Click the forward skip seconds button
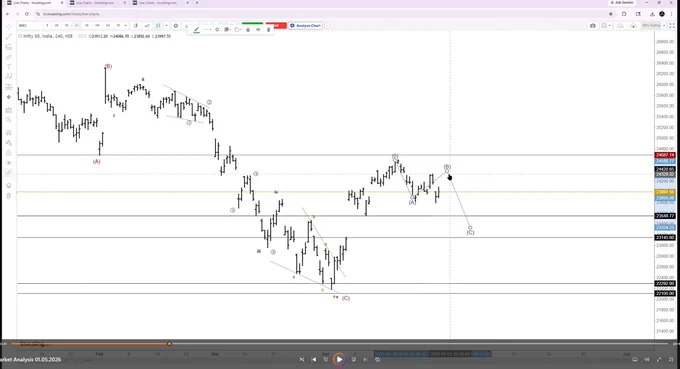 point(353,359)
